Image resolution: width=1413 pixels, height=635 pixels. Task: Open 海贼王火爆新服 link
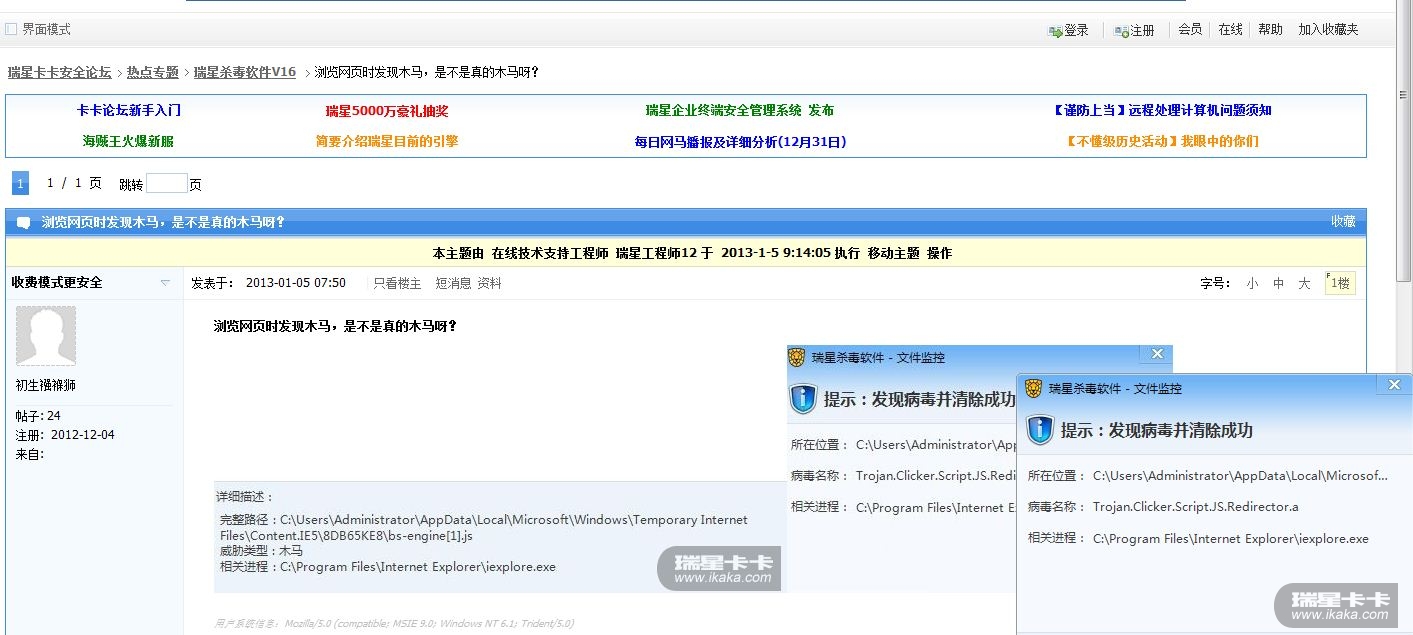pyautogui.click(x=128, y=142)
